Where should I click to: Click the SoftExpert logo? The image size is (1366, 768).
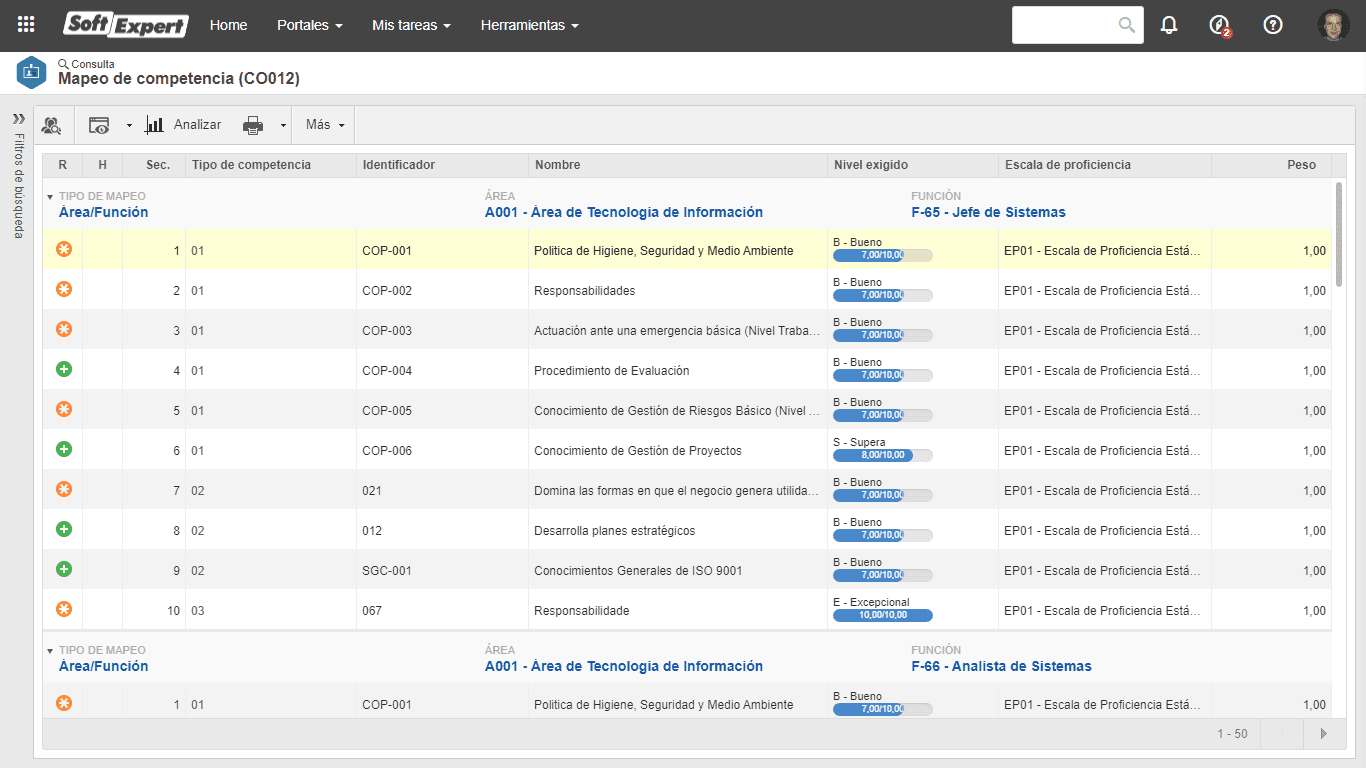pos(126,25)
